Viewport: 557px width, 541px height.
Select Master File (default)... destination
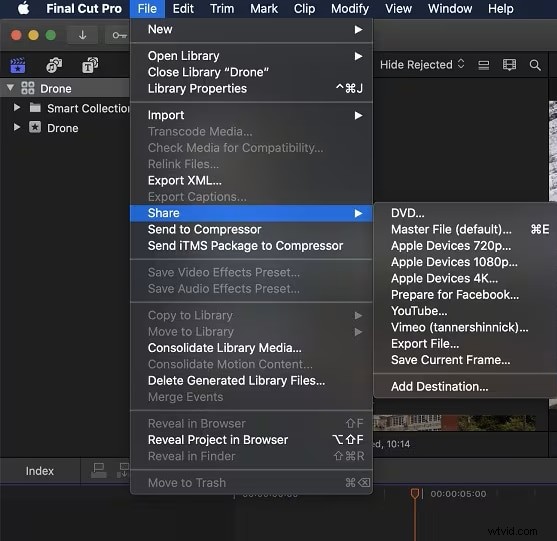pos(465,229)
